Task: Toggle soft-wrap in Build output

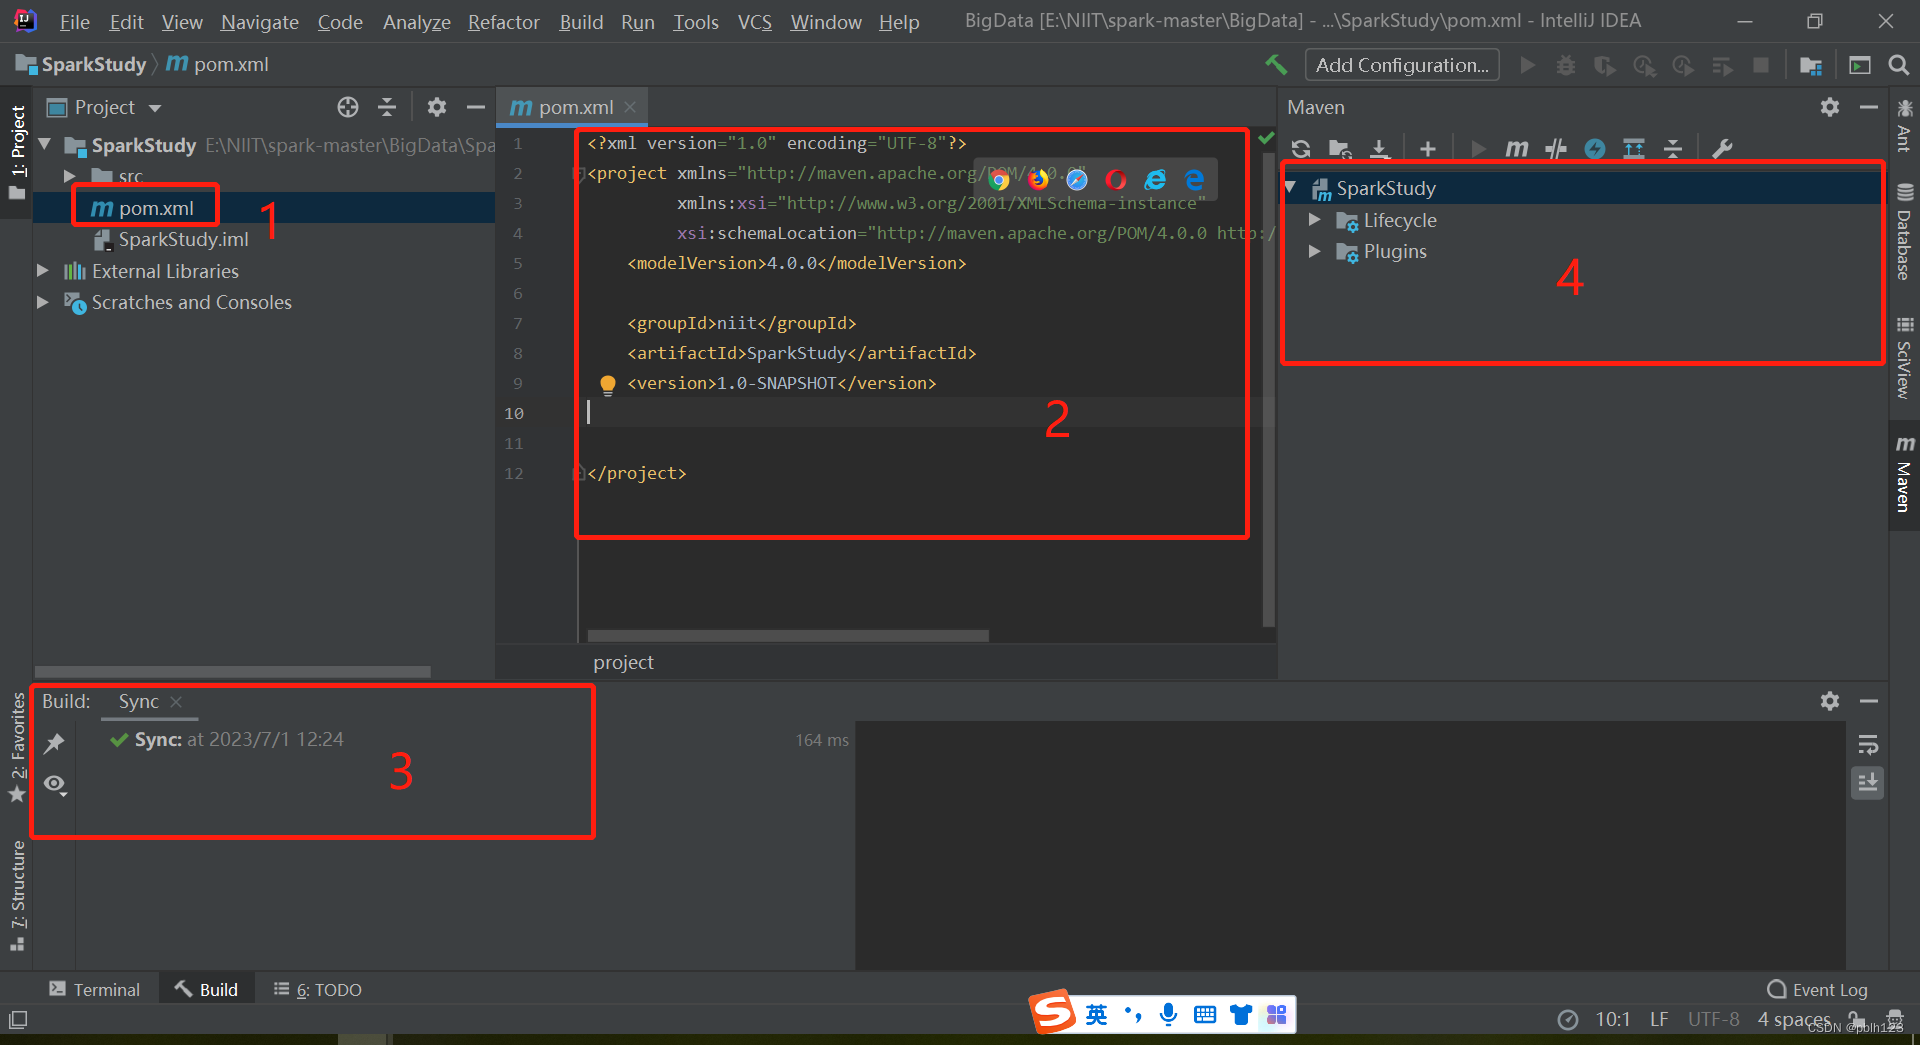Action: tap(1868, 745)
